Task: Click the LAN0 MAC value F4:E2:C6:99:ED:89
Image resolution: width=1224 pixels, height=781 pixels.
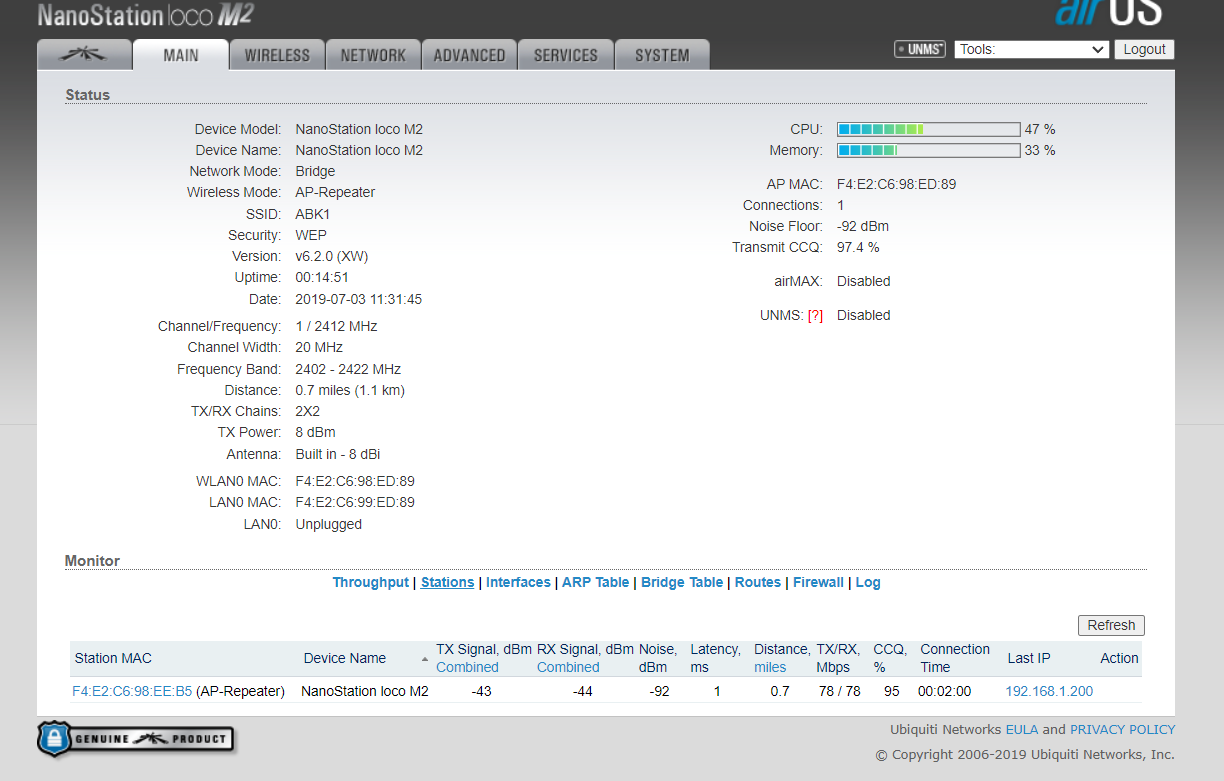Action: [x=355, y=502]
